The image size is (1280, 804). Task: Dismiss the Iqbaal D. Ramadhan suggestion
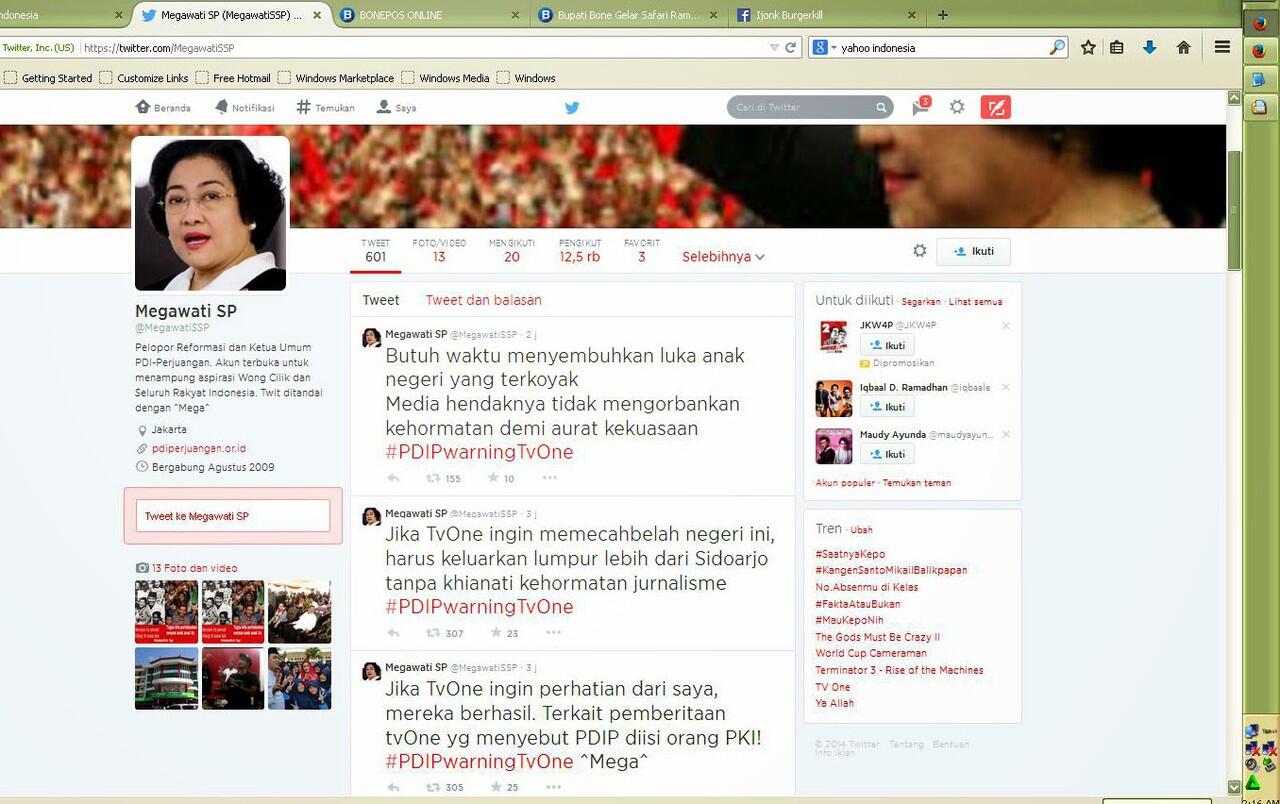pos(1006,388)
